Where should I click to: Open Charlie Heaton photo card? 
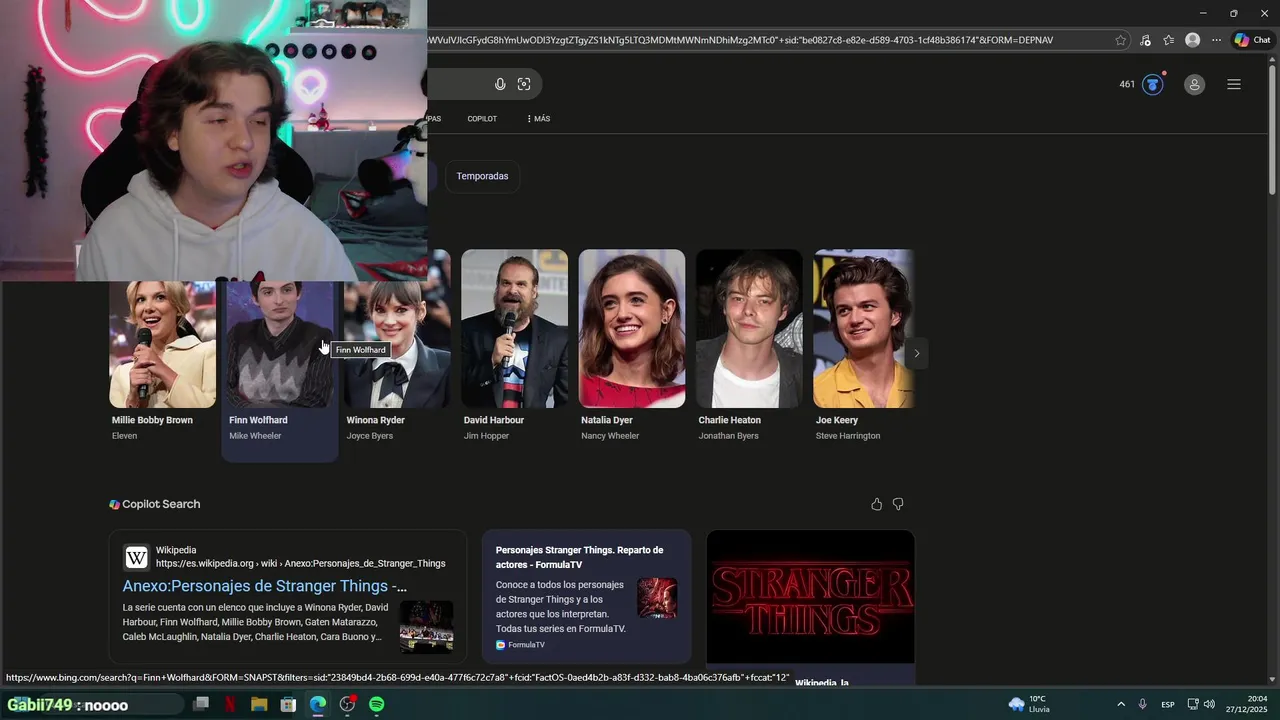[x=749, y=328]
